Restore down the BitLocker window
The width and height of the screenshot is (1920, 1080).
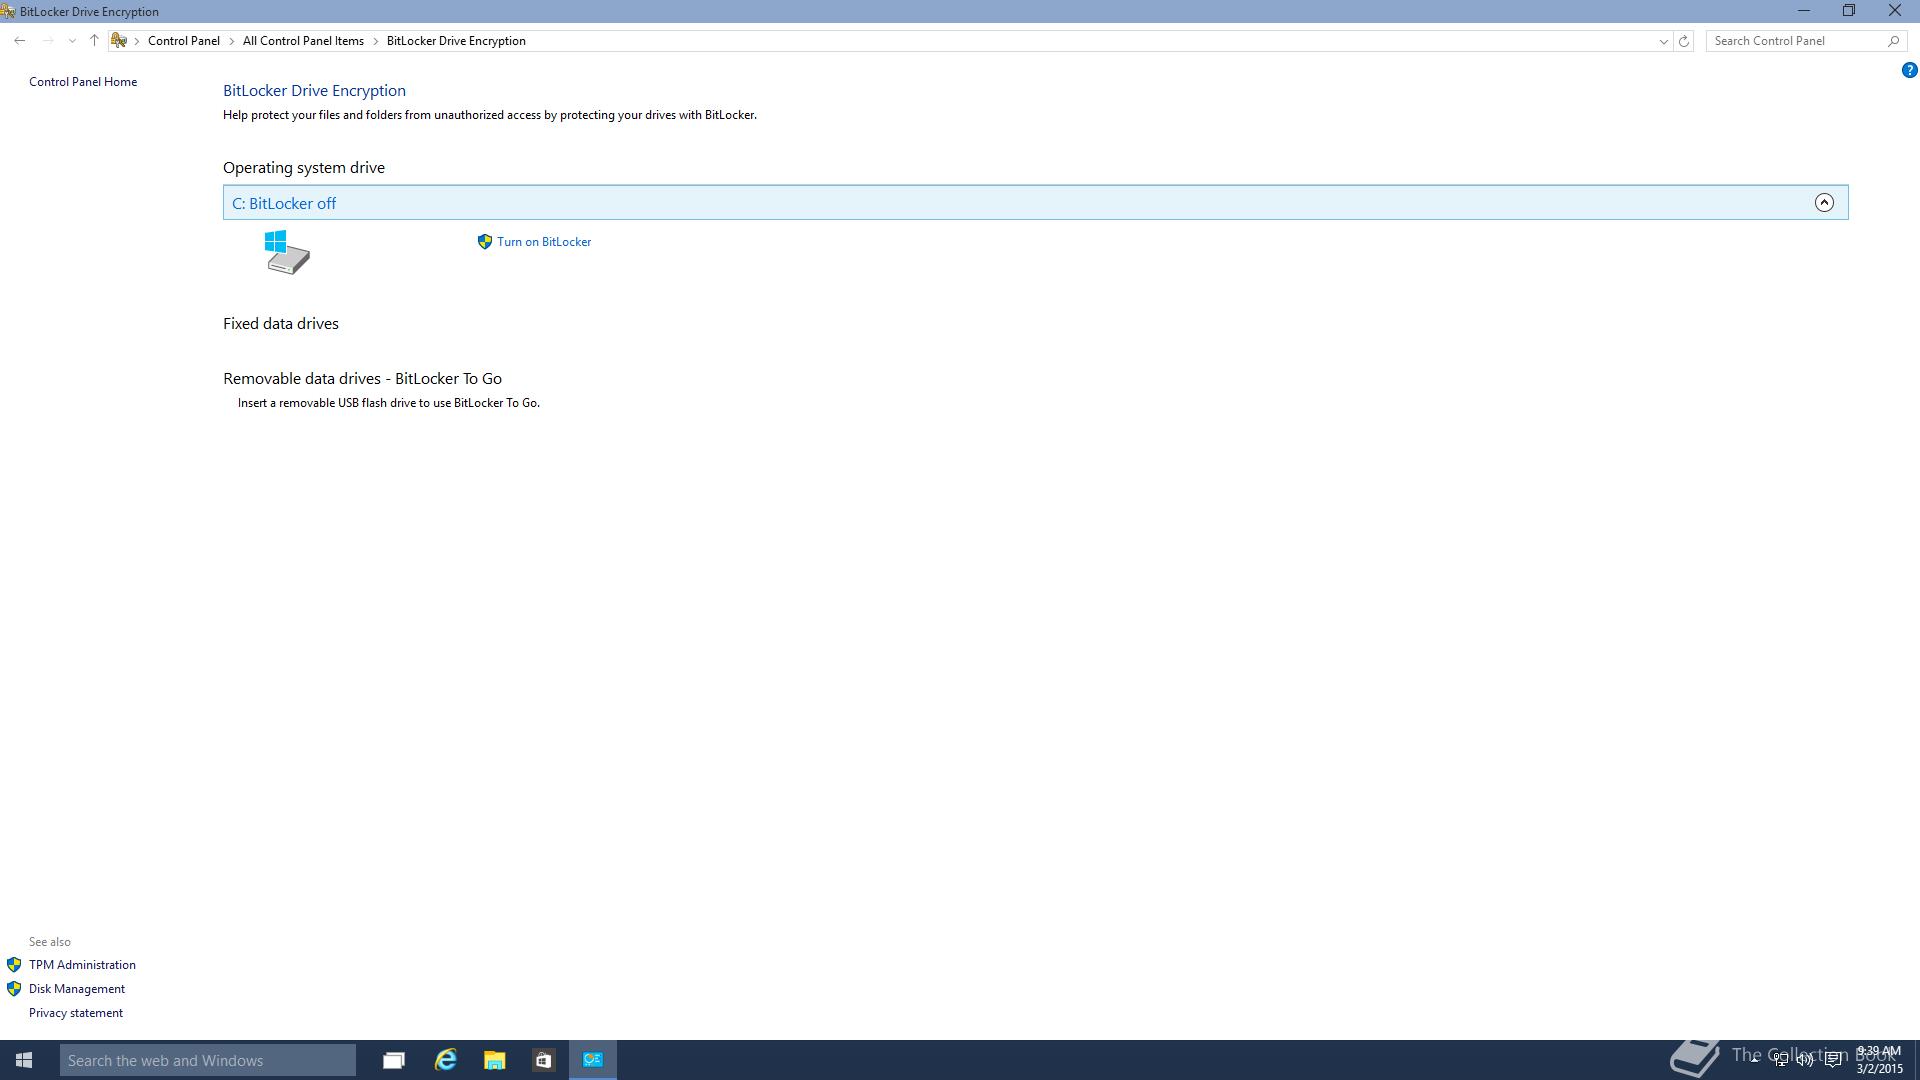tap(1849, 11)
